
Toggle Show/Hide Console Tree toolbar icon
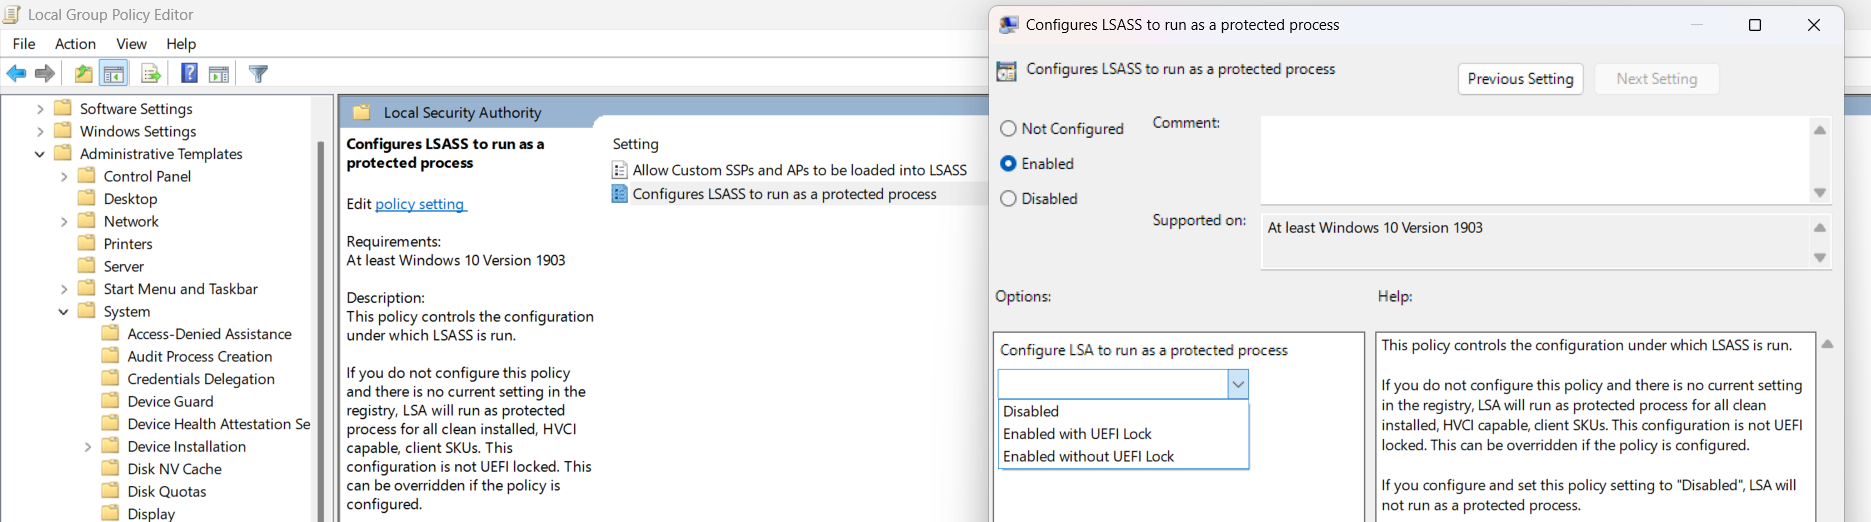pos(114,73)
